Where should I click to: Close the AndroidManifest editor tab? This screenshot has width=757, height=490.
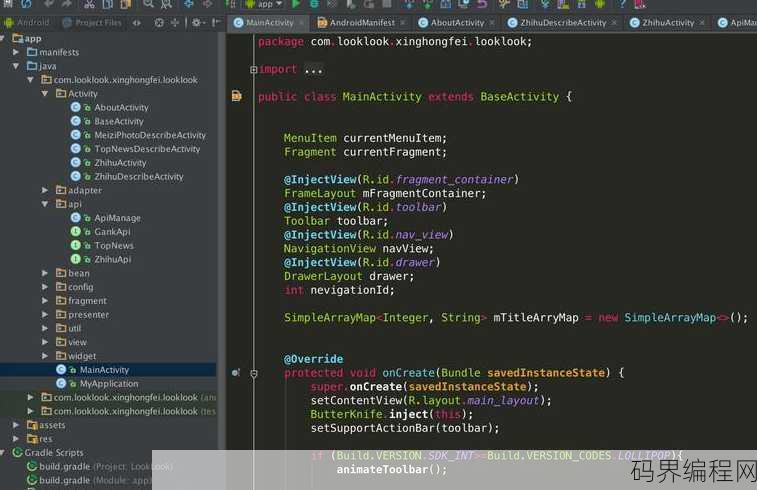click(x=403, y=22)
